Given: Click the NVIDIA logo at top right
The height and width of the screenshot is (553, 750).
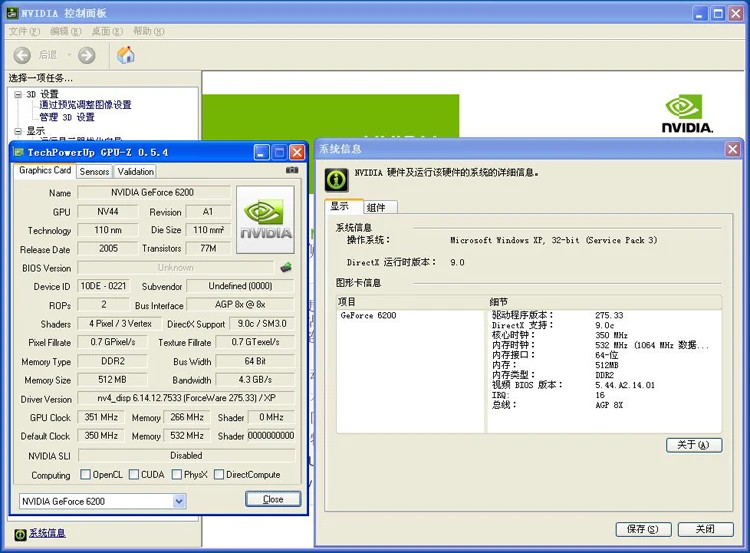Looking at the screenshot, I should point(687,114).
